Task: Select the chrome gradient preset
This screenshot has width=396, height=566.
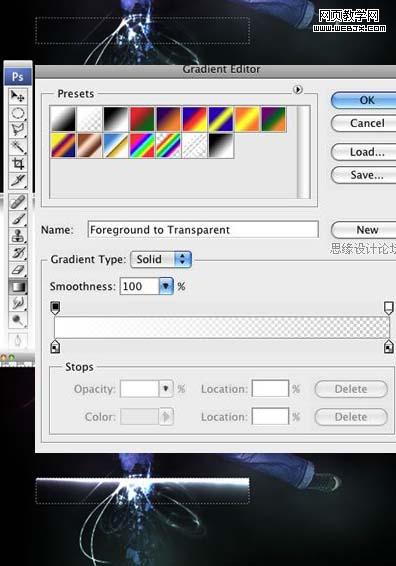Action: (x=116, y=145)
